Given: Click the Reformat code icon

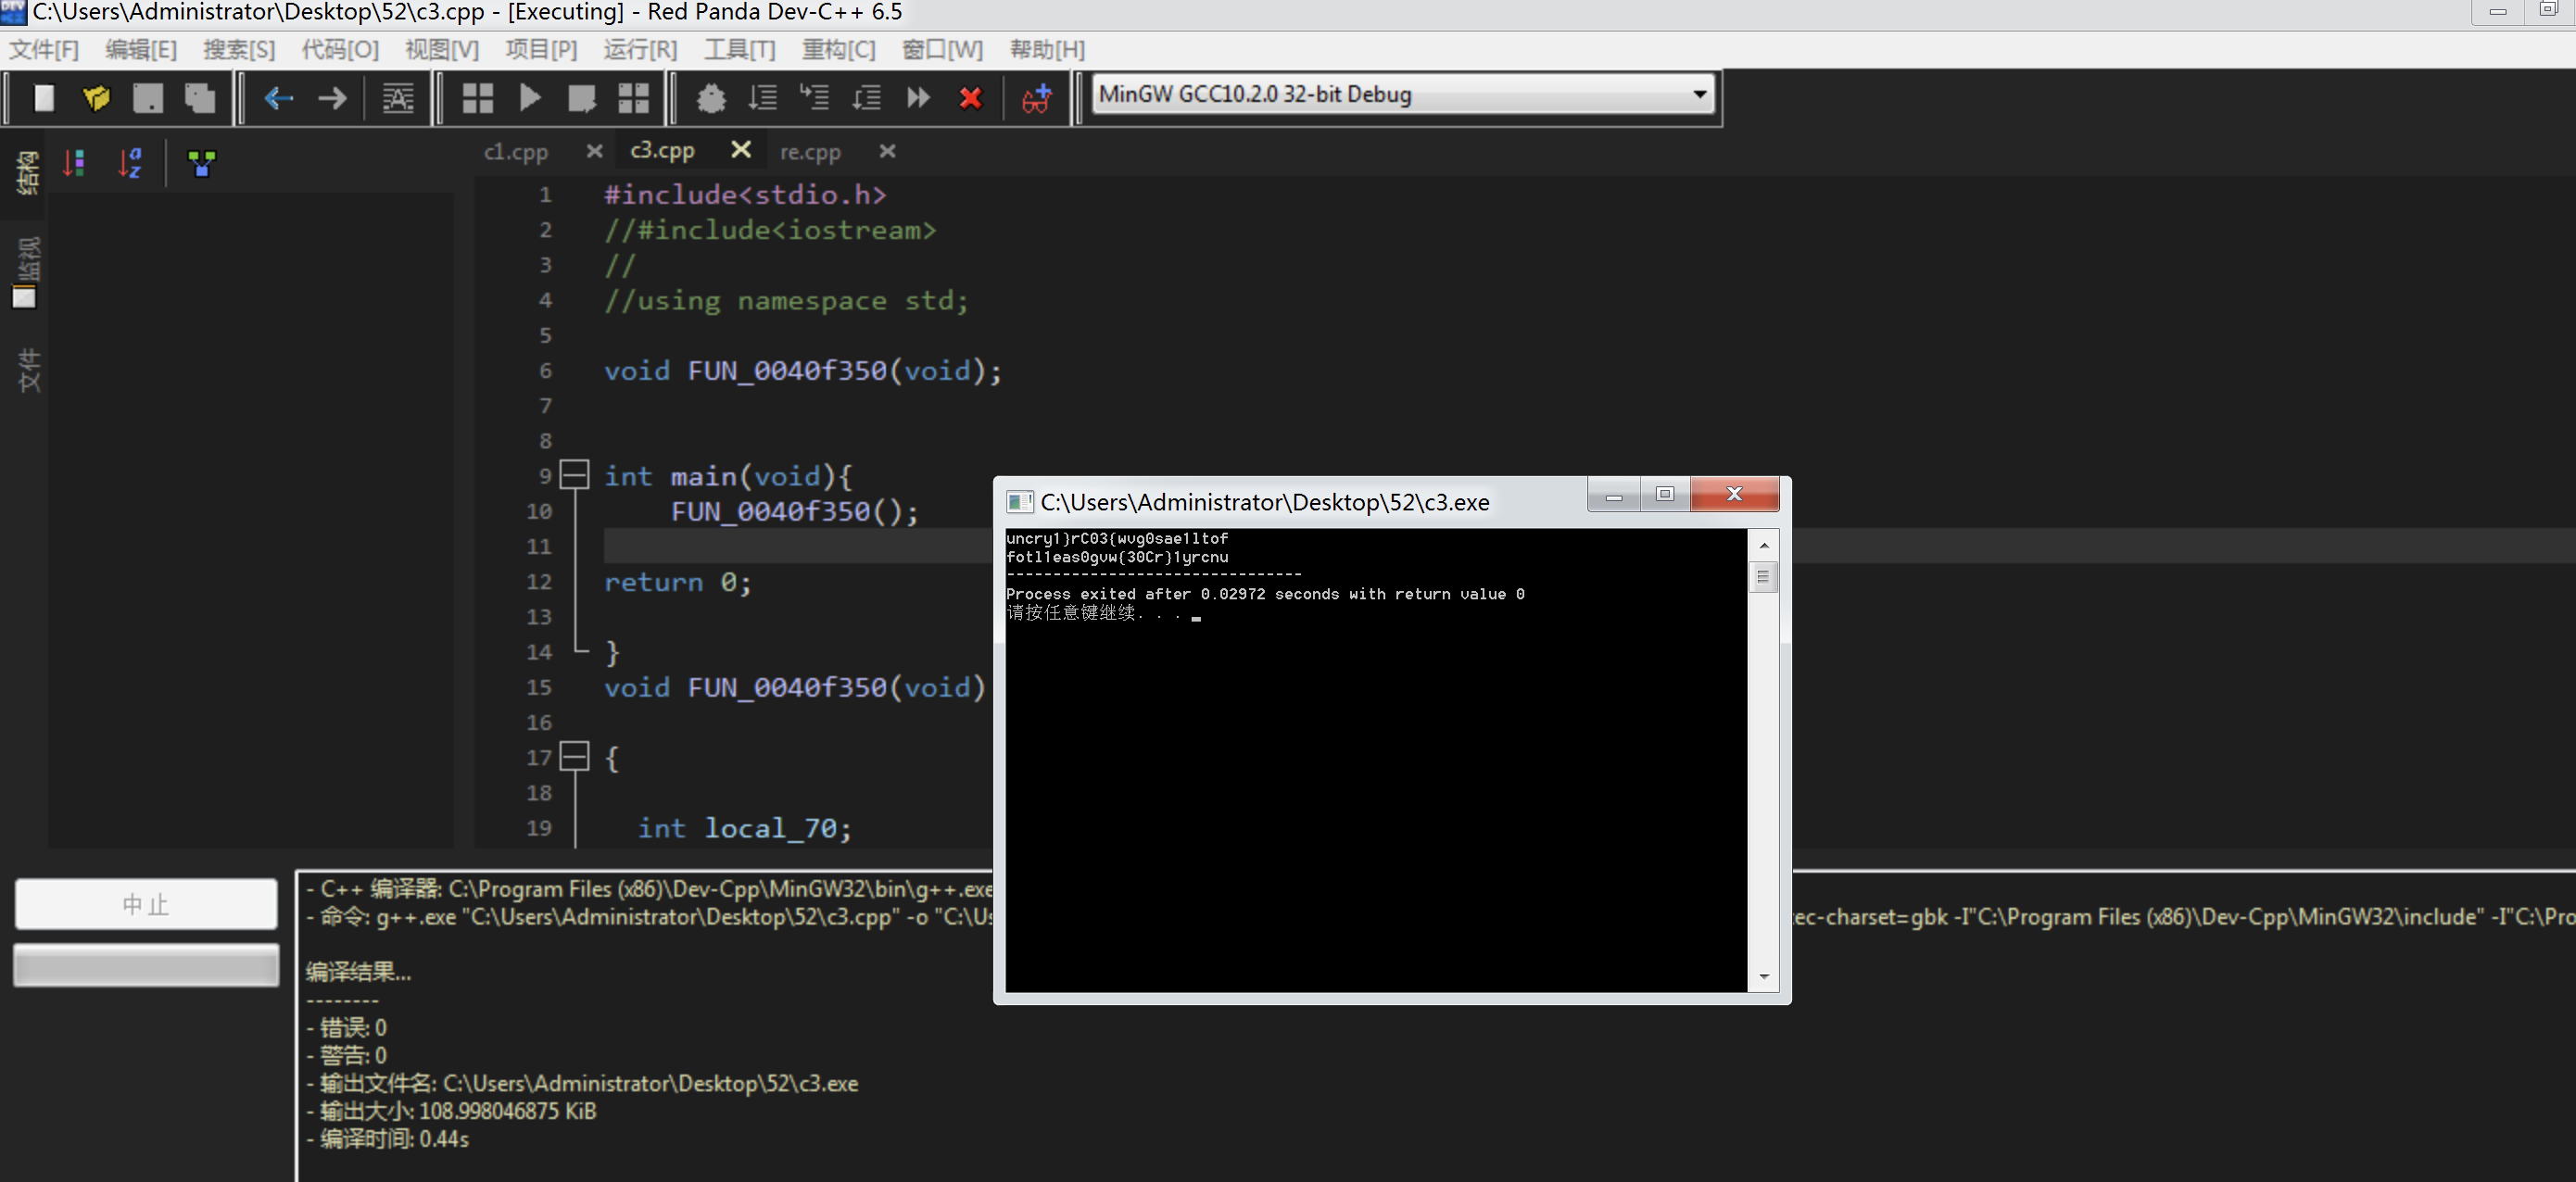Looking at the screenshot, I should pyautogui.click(x=398, y=98).
